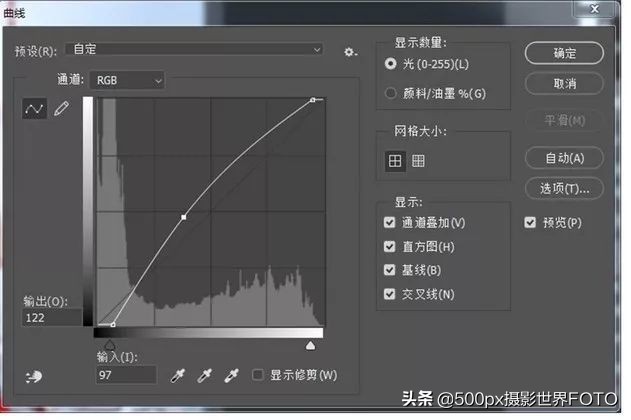This screenshot has height=420, width=631.
Task: Choose the detailed 10x10 grid size icon
Action: coord(418,161)
